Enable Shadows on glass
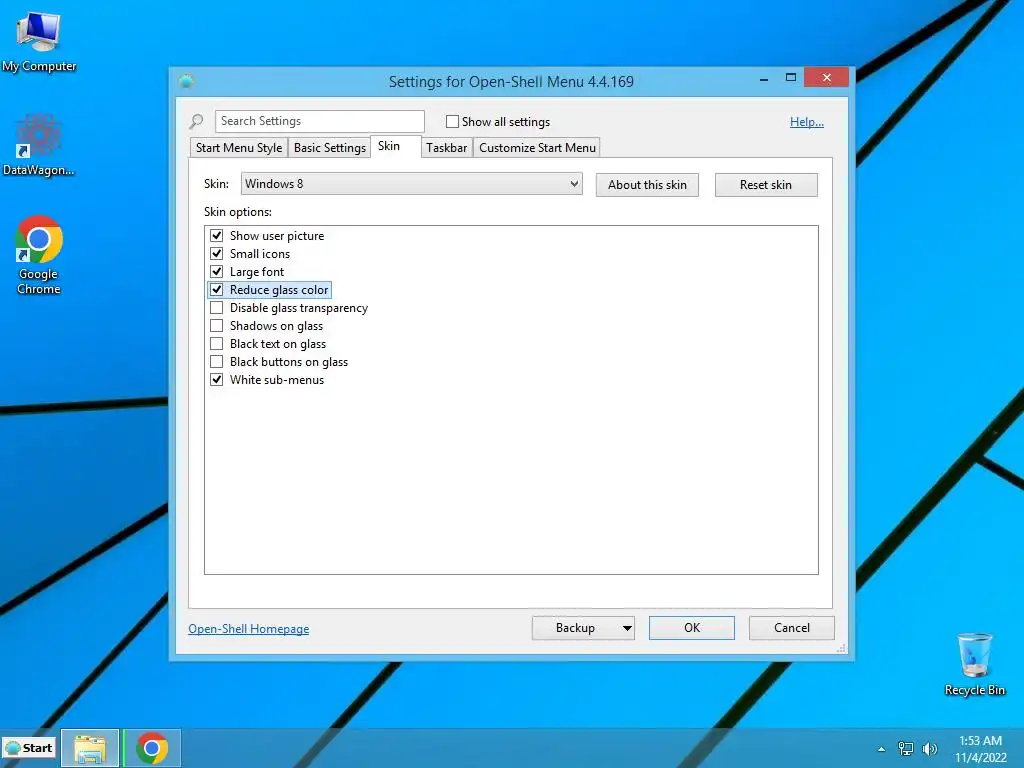Screen dimensions: 1024x768 tap(217, 325)
